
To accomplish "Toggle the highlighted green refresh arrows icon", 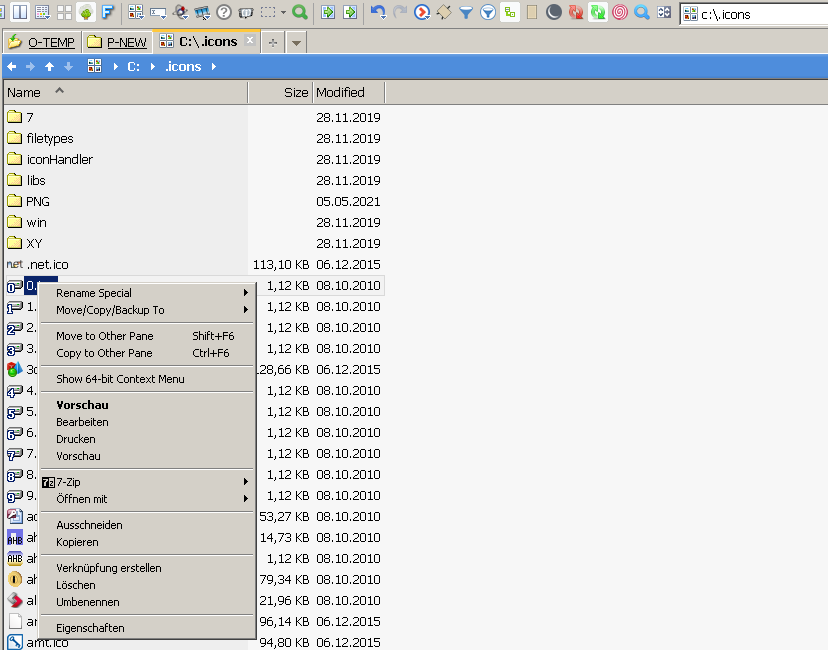I will (x=598, y=13).
